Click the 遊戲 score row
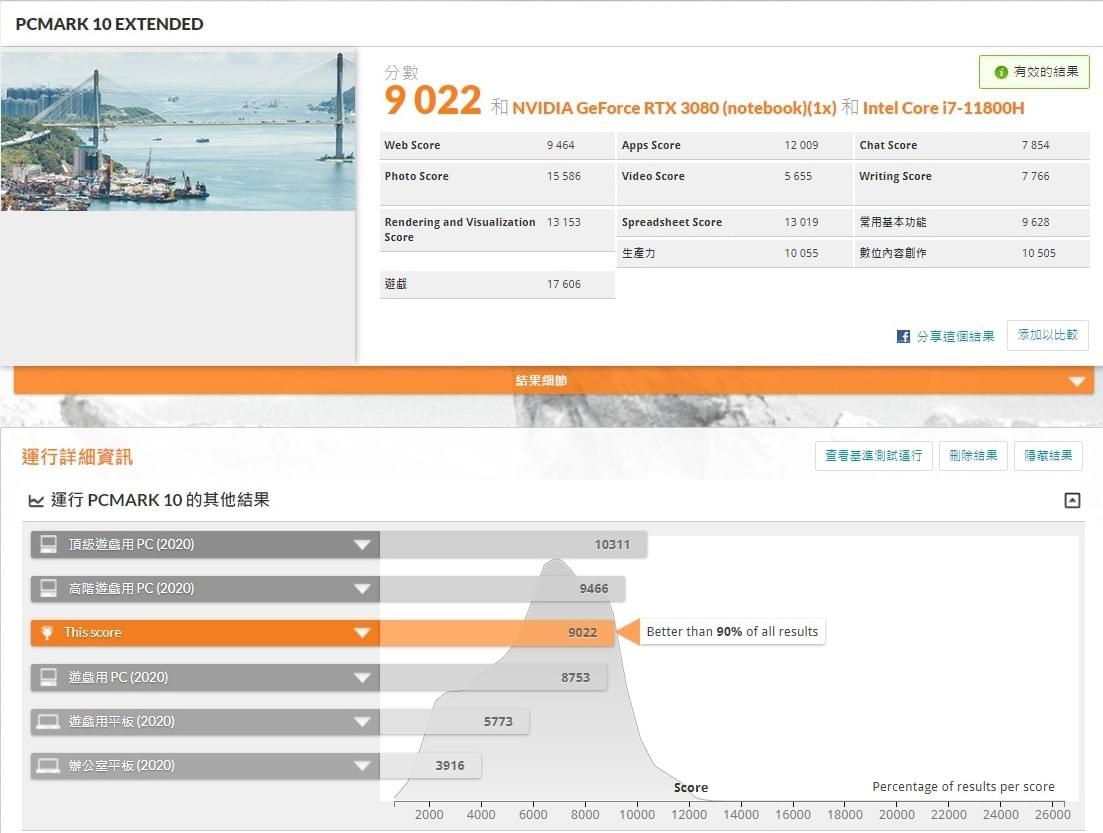Screen dimensions: 1103x833 (497, 284)
